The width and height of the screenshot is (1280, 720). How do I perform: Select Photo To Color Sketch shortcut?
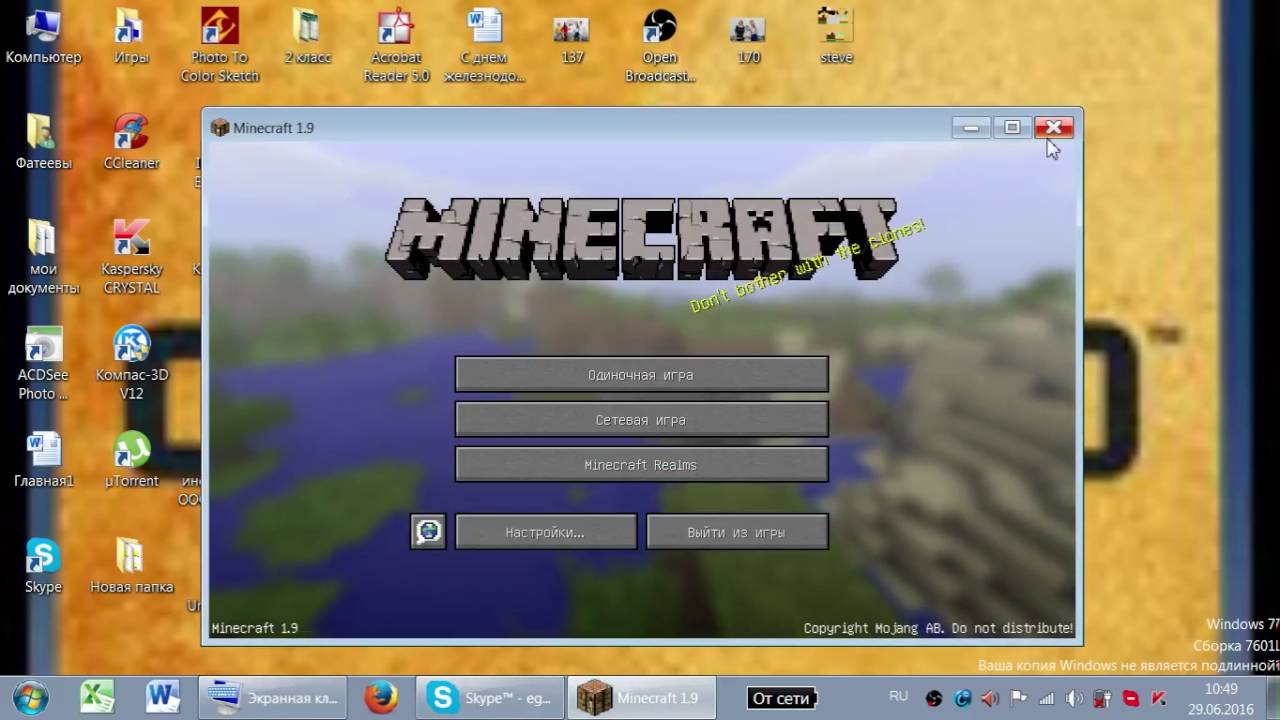pos(219,46)
